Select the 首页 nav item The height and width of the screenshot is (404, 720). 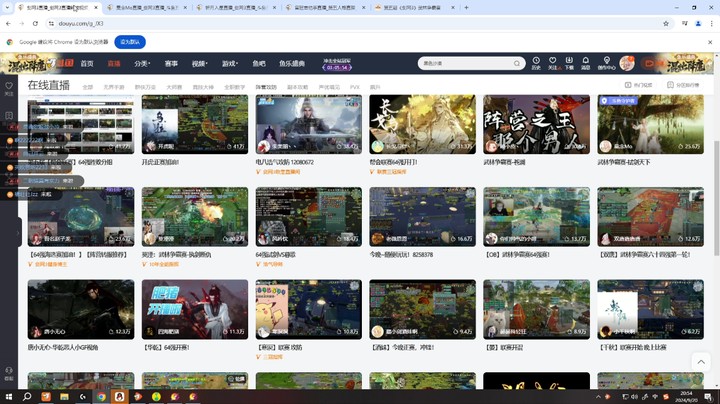click(x=87, y=63)
